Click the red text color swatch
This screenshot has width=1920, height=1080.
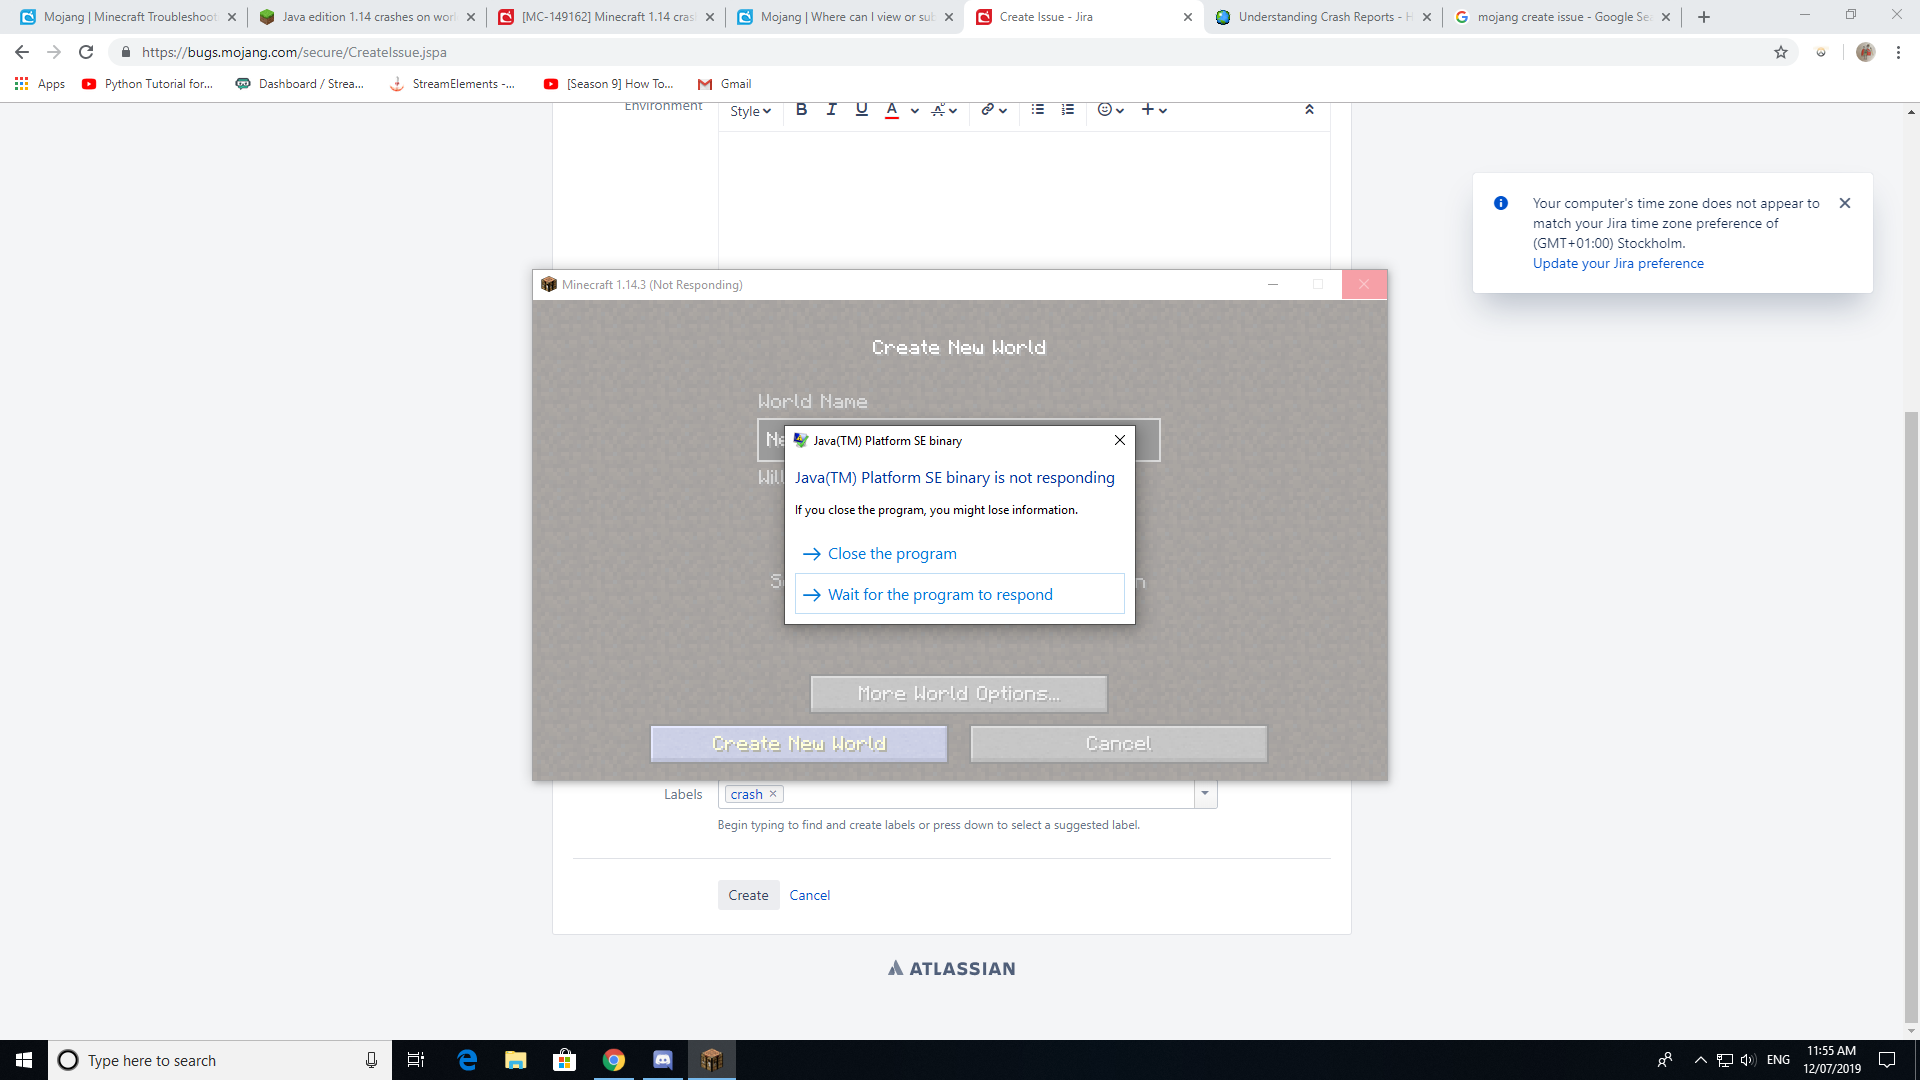[x=891, y=110]
